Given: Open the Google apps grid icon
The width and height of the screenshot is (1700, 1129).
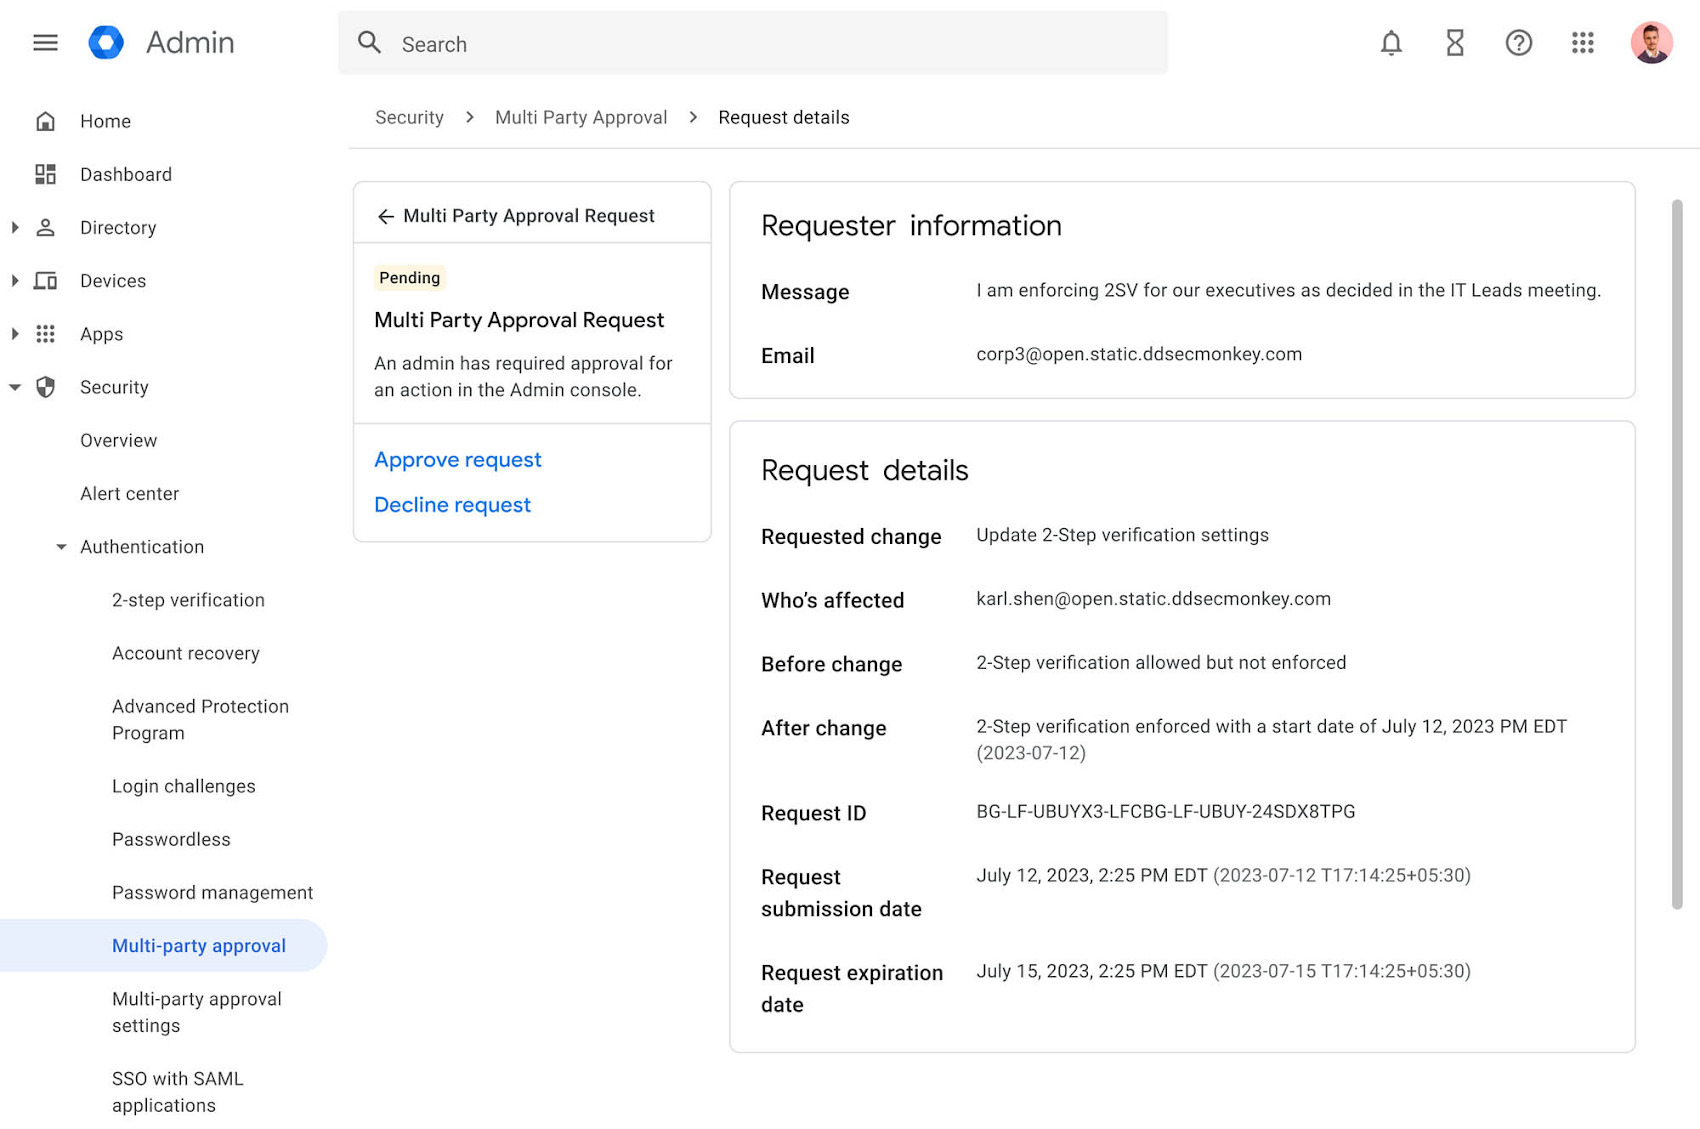Looking at the screenshot, I should coord(1582,43).
